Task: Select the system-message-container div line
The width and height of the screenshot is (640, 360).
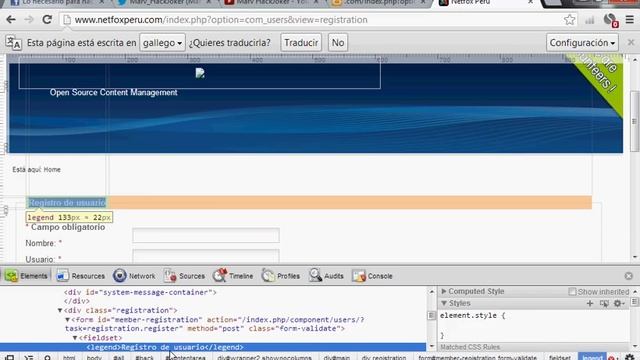Action: click(x=140, y=292)
